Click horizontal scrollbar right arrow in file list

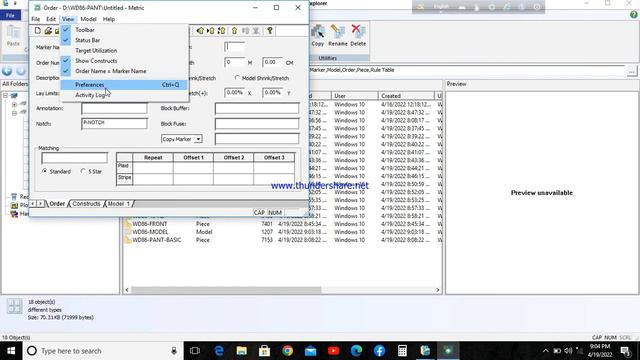coord(438,290)
